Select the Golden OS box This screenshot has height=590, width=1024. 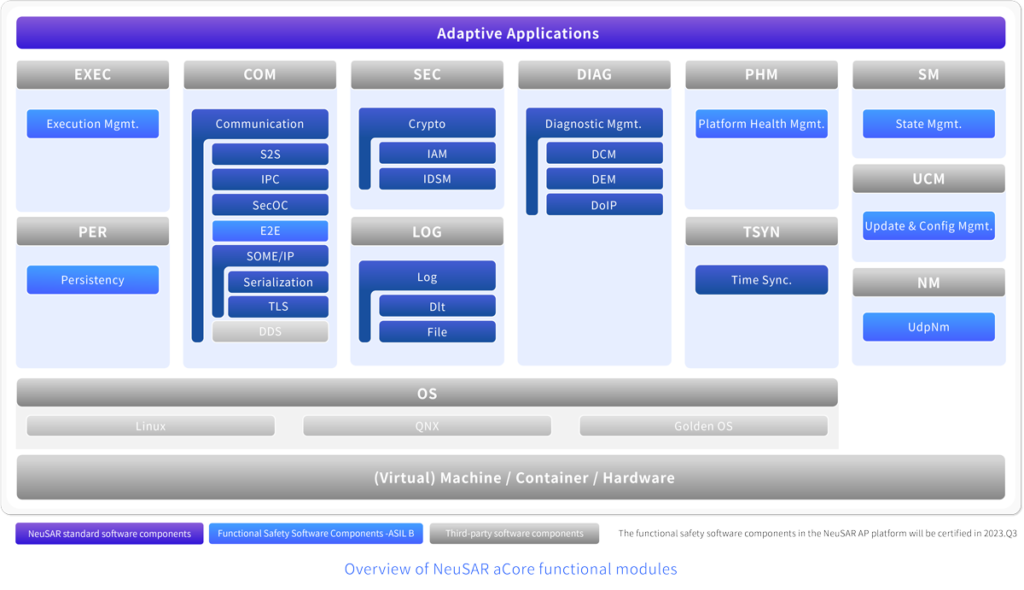click(703, 426)
